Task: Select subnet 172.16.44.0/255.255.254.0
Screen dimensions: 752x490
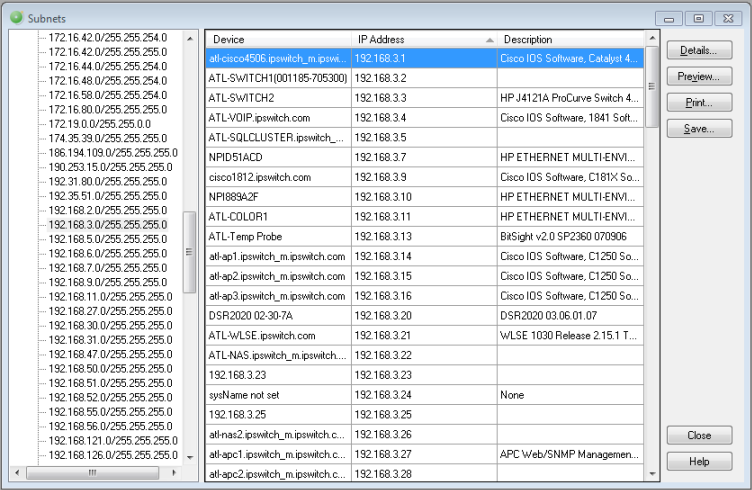Action: click(x=107, y=66)
